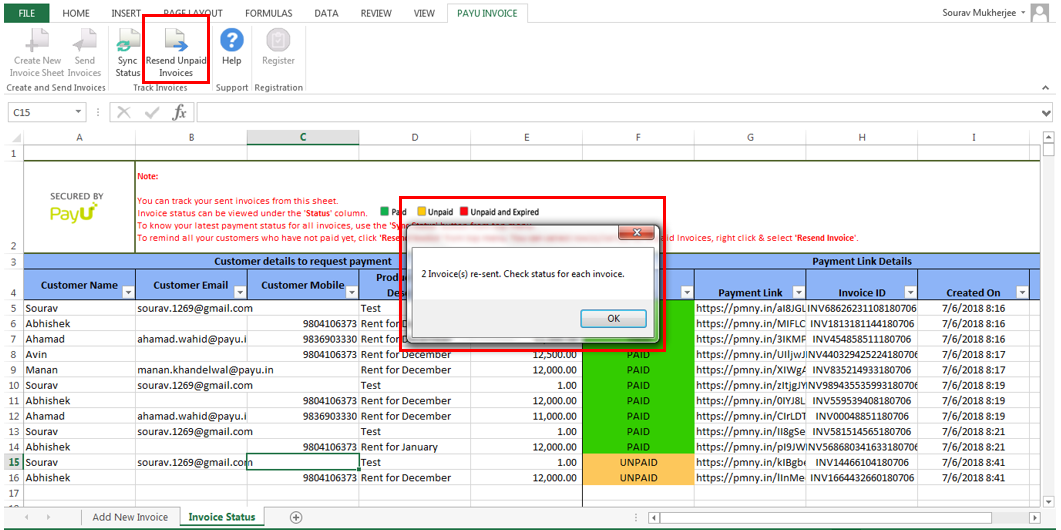Click the 11,000.00 amount cell
The width and height of the screenshot is (1061, 530).
click(x=526, y=416)
